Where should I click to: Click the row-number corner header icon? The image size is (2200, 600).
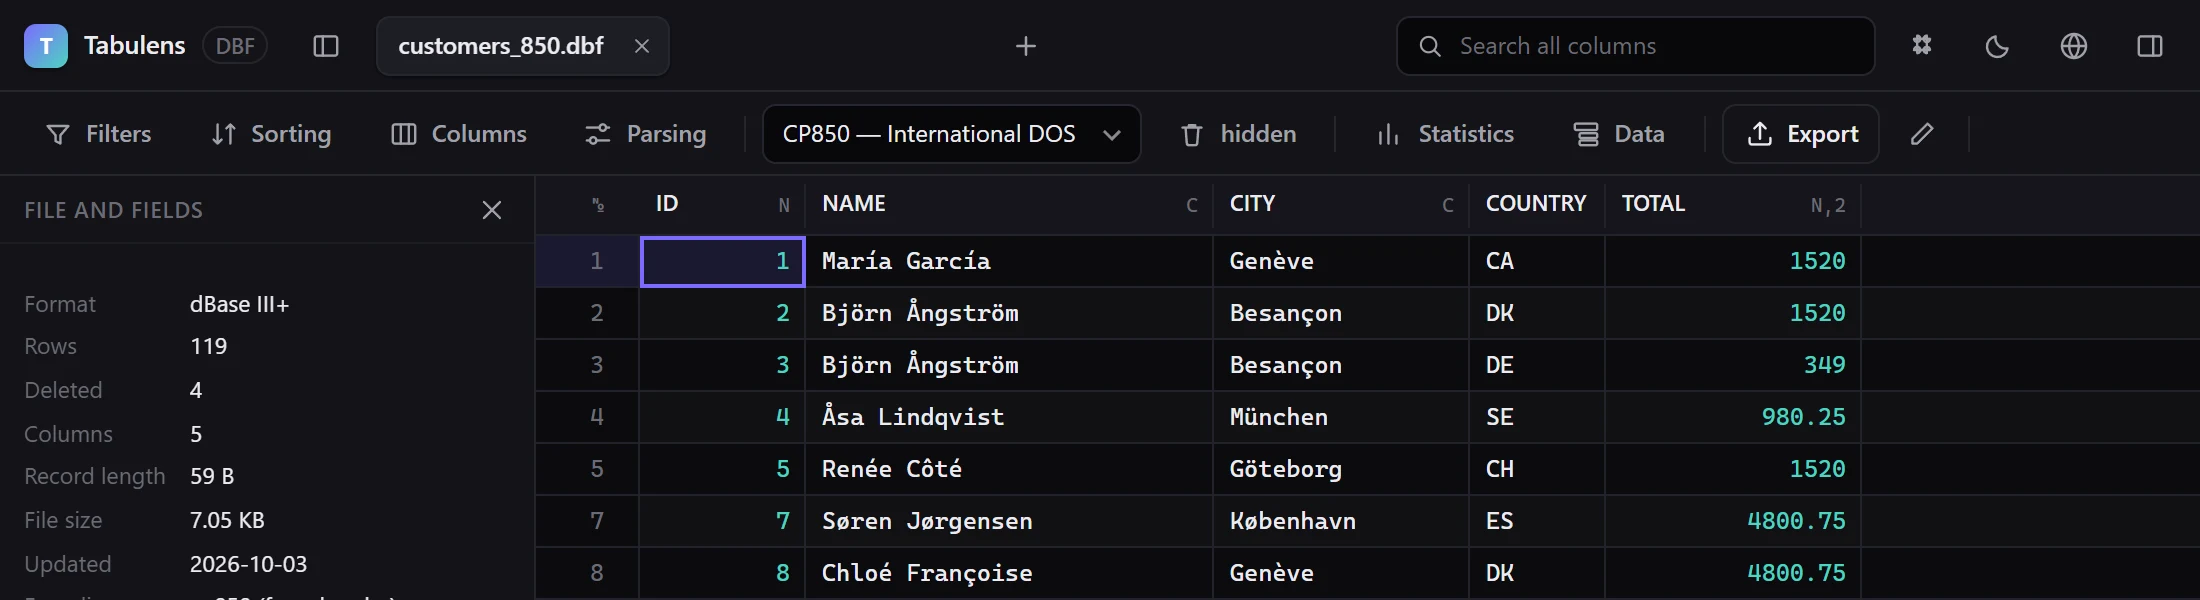(x=598, y=205)
